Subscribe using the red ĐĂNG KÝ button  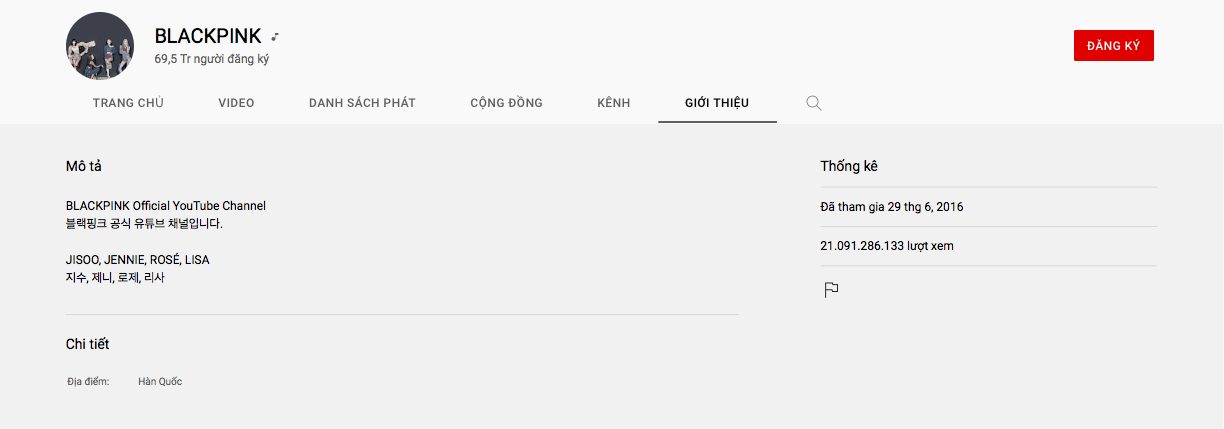[1114, 45]
